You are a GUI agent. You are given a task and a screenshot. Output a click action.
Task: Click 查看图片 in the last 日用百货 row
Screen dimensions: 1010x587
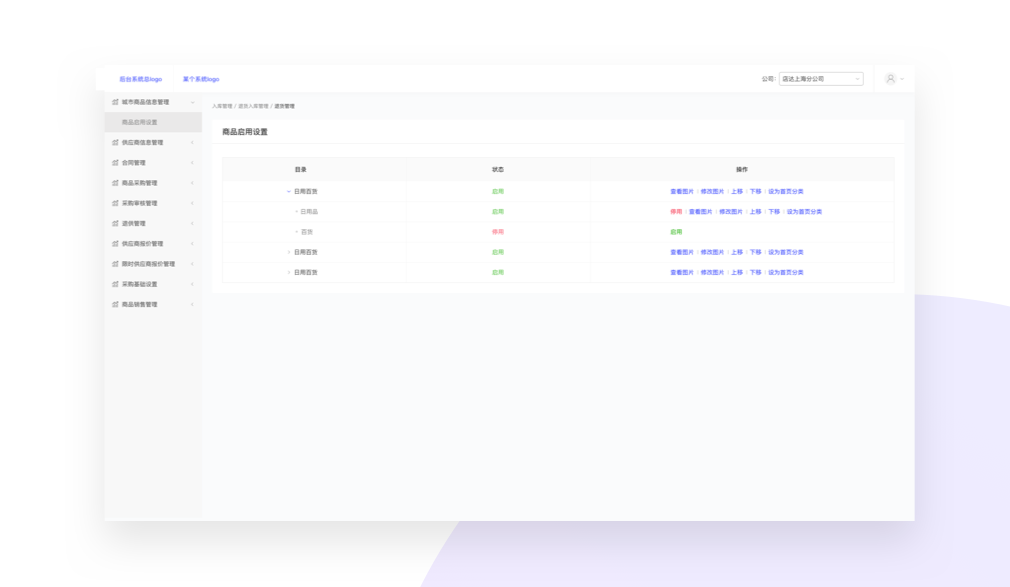pyautogui.click(x=682, y=273)
